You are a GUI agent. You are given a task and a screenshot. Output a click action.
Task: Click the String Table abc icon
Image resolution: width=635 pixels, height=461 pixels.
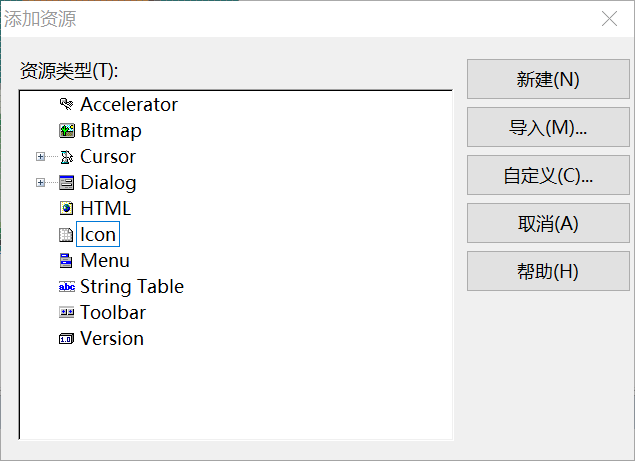coord(67,287)
